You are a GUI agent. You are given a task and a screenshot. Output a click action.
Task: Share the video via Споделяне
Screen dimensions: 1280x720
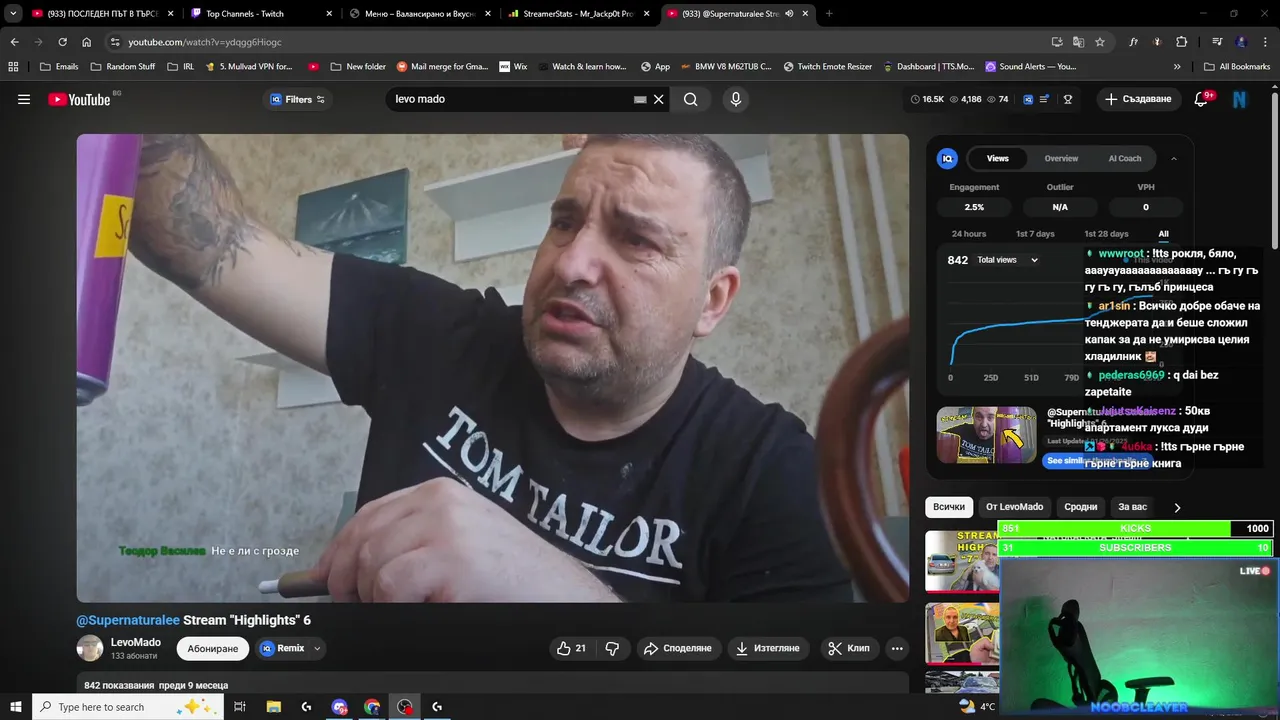[x=677, y=648]
